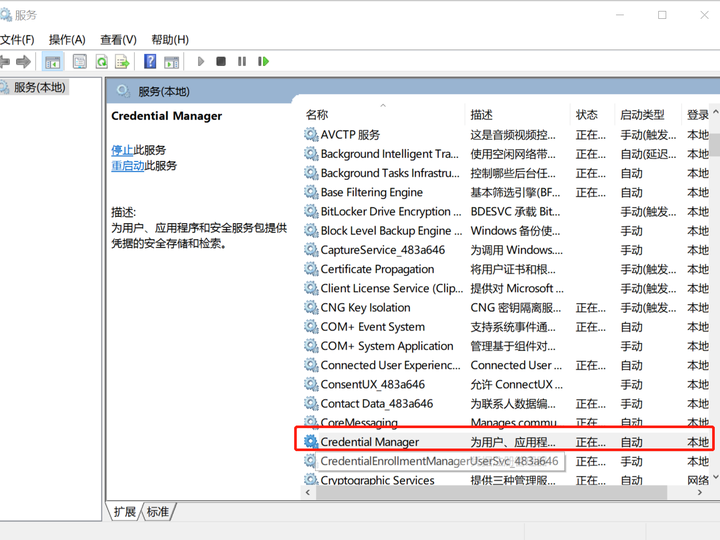Click the forward arrow toolbar icon
Screen dimensions: 720x540
pyautogui.click(x=23, y=62)
